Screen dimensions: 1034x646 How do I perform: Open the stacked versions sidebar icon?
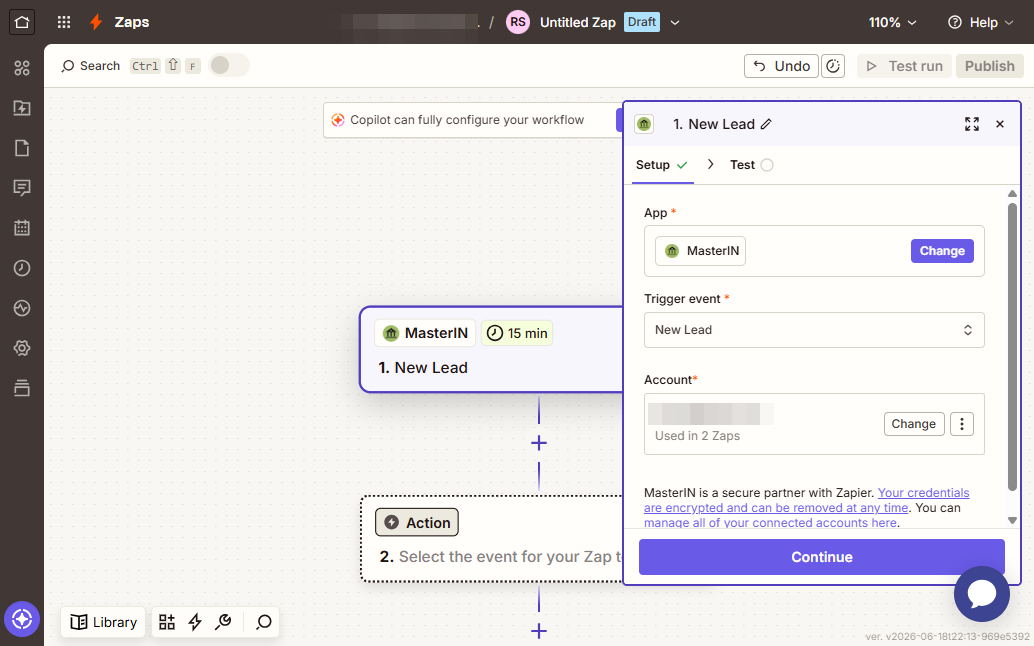[22, 388]
